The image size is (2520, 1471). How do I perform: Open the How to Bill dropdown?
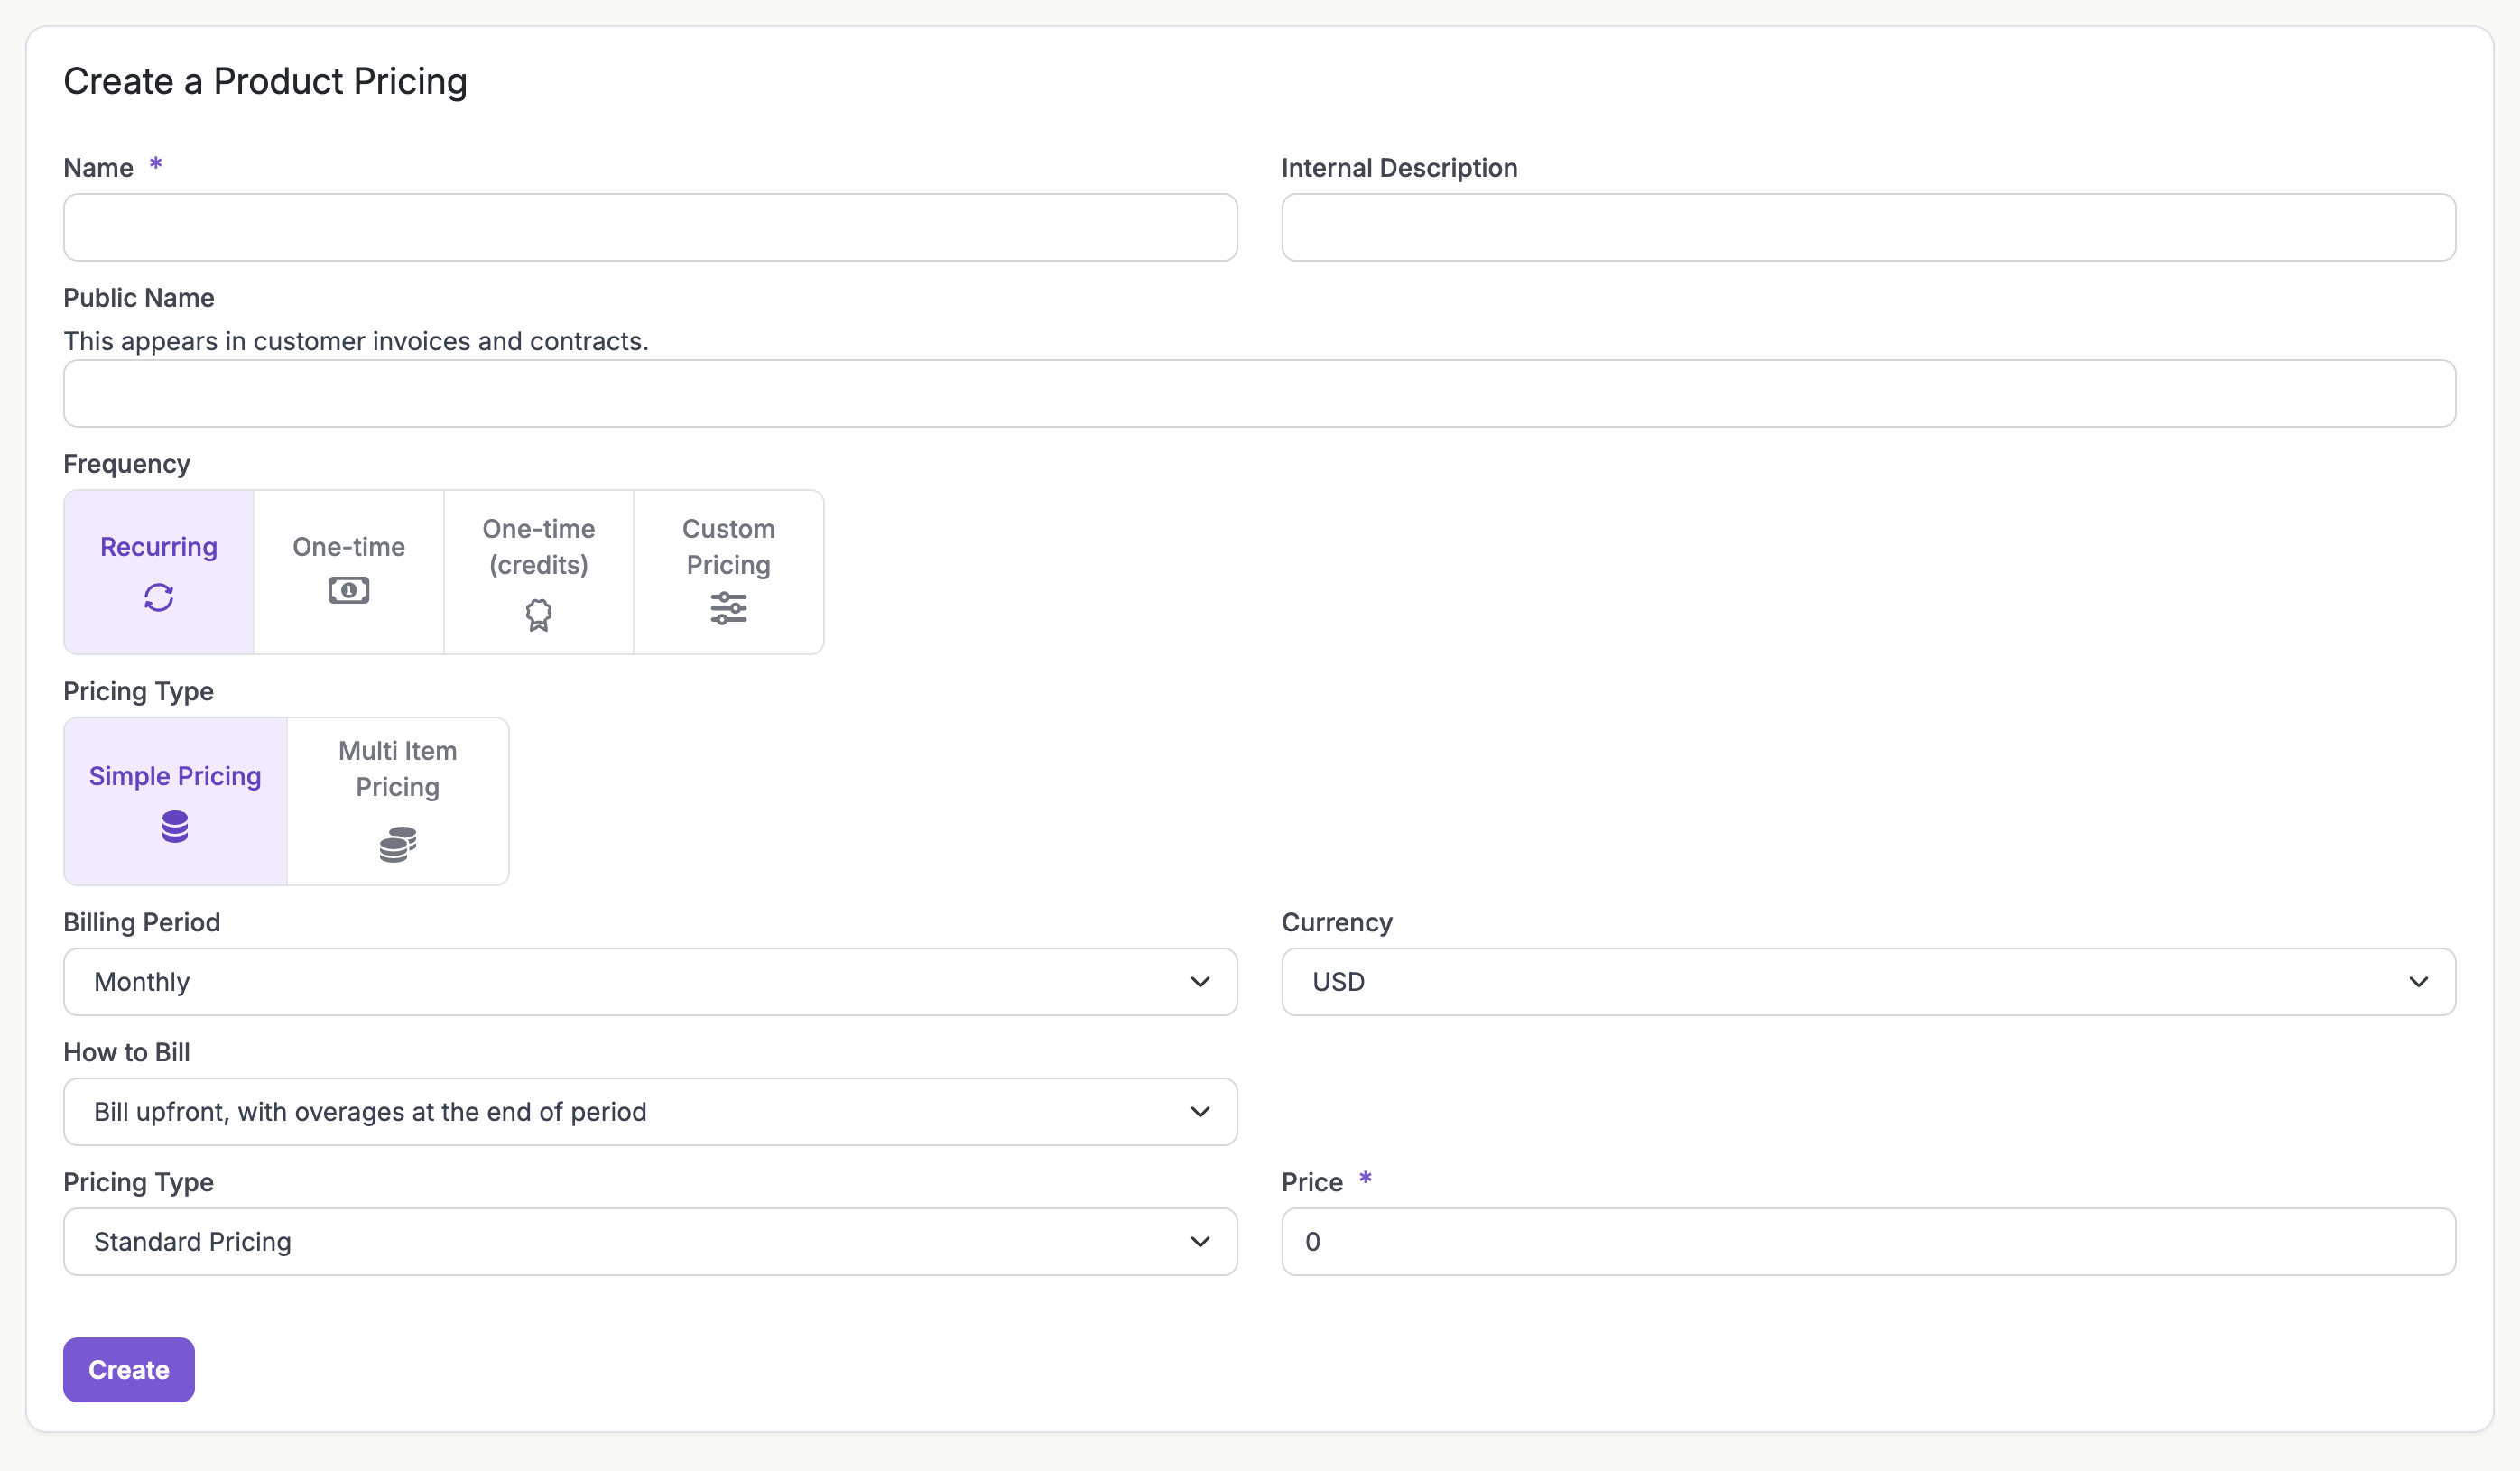click(x=650, y=1112)
